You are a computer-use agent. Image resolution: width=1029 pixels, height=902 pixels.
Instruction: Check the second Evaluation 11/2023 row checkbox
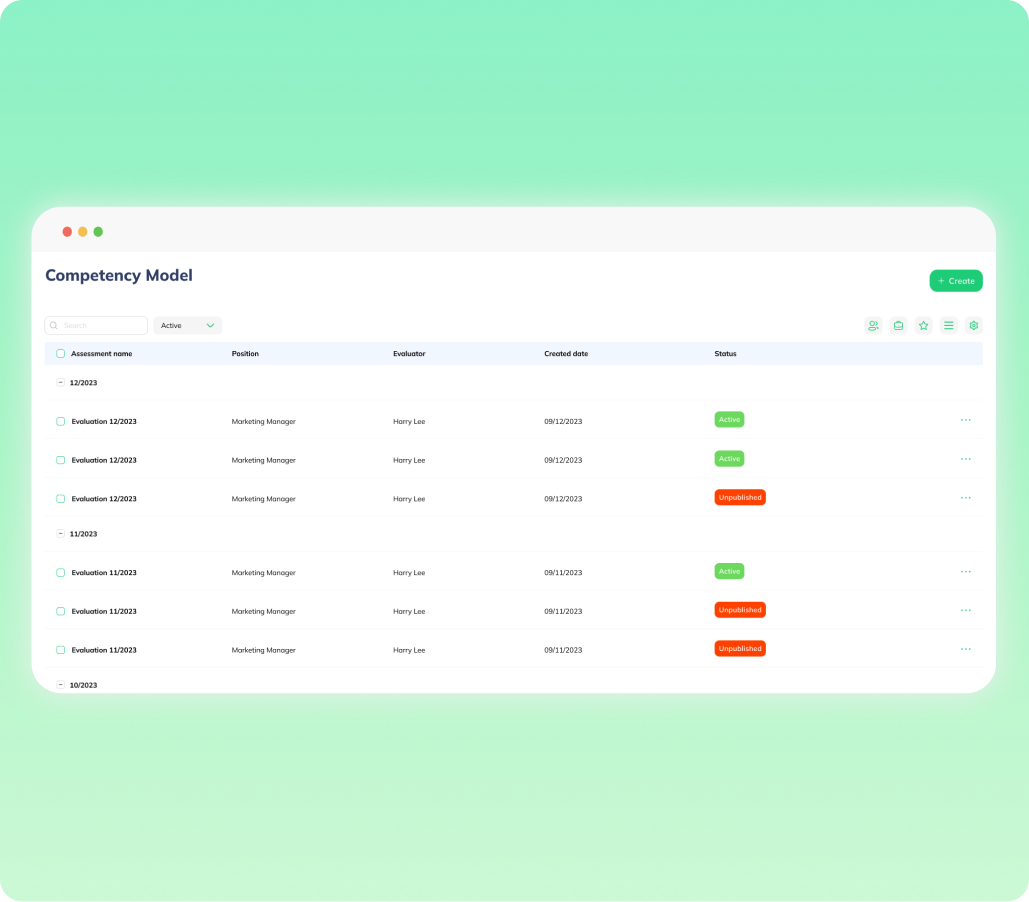pos(61,611)
